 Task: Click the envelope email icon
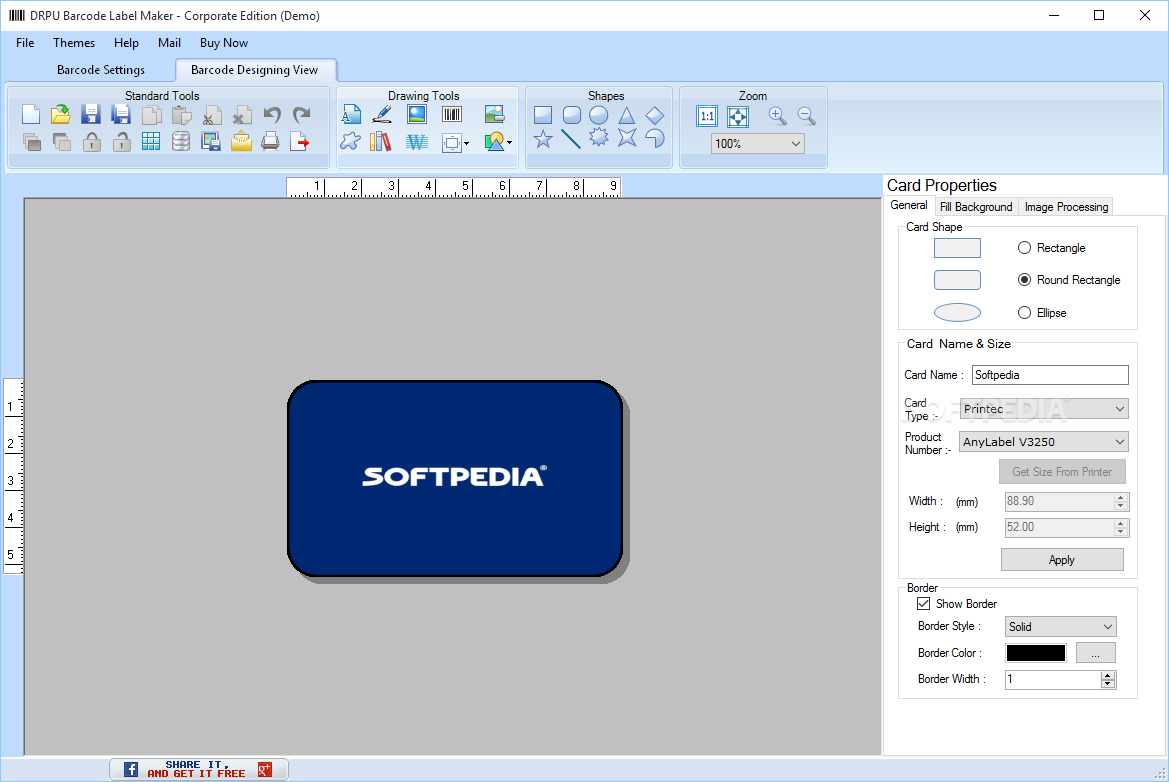pos(241,142)
